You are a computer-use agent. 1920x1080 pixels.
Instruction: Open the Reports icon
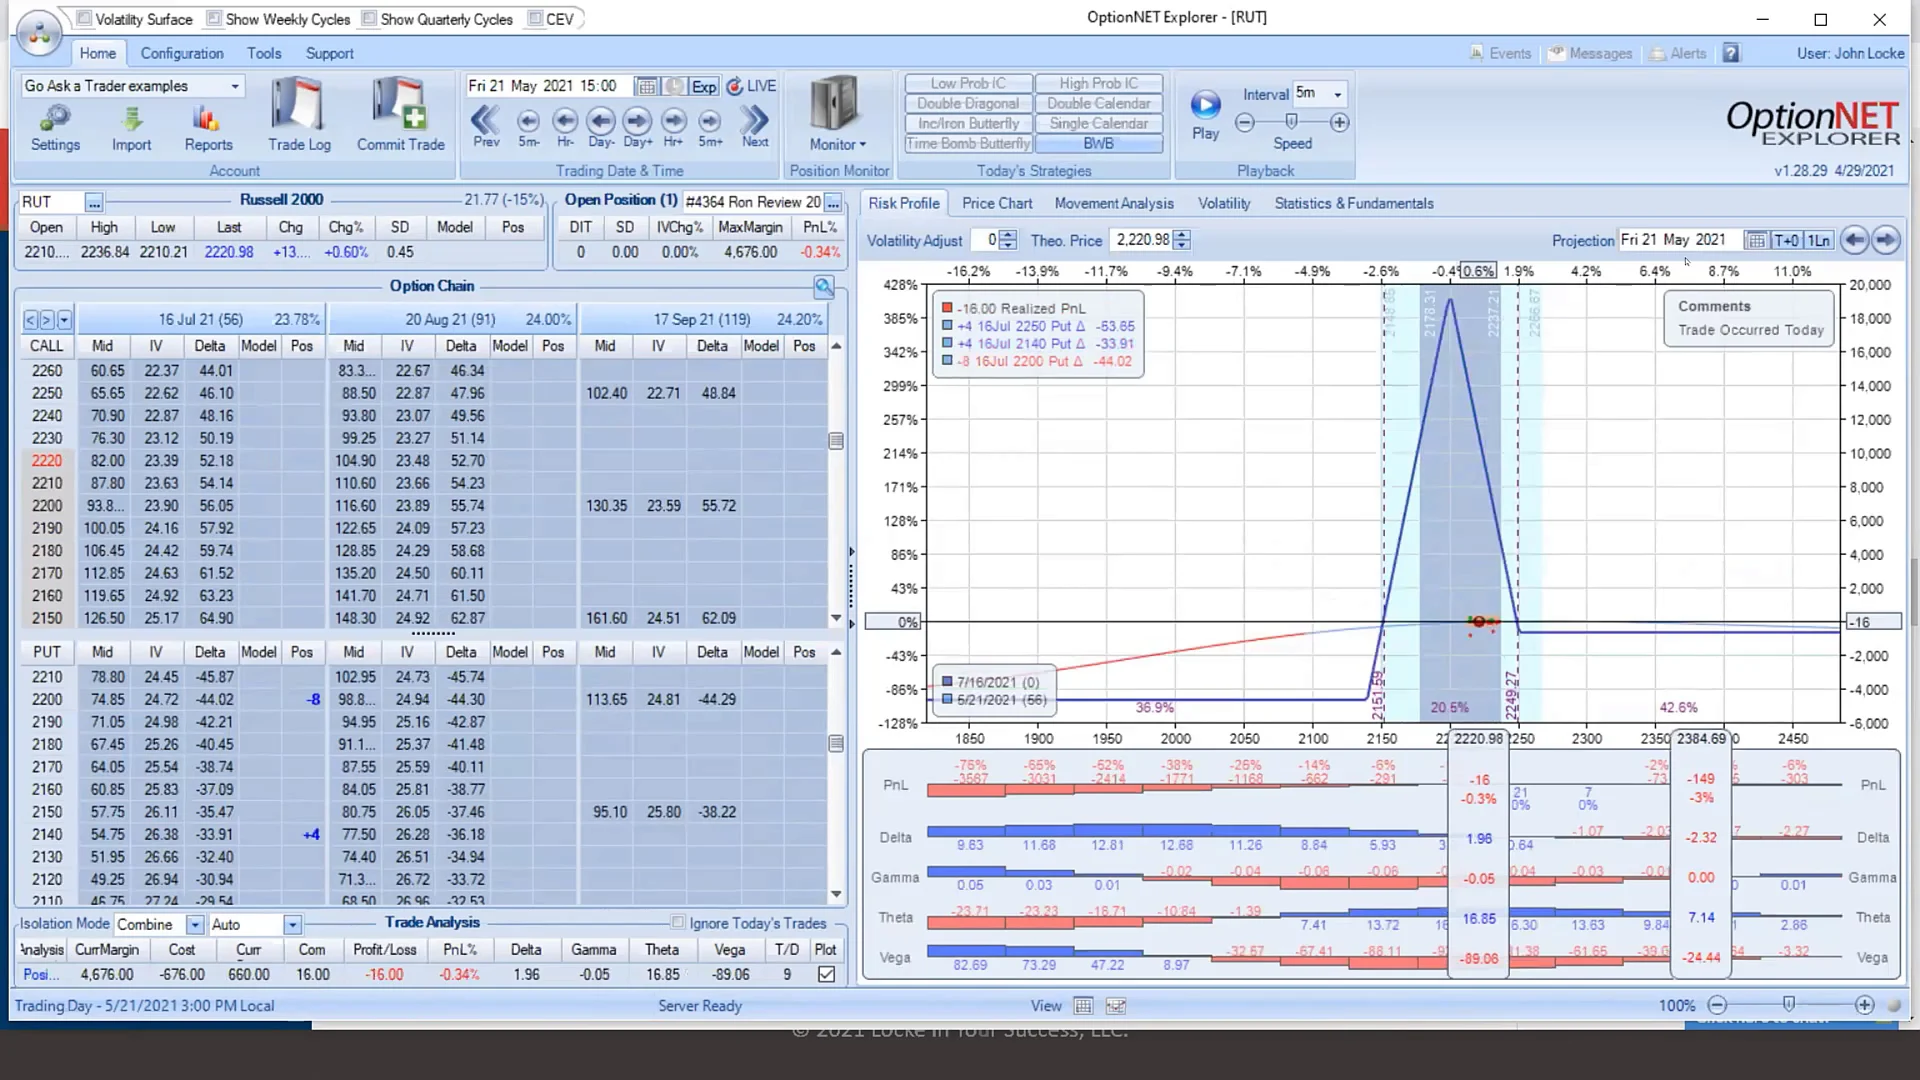208,128
